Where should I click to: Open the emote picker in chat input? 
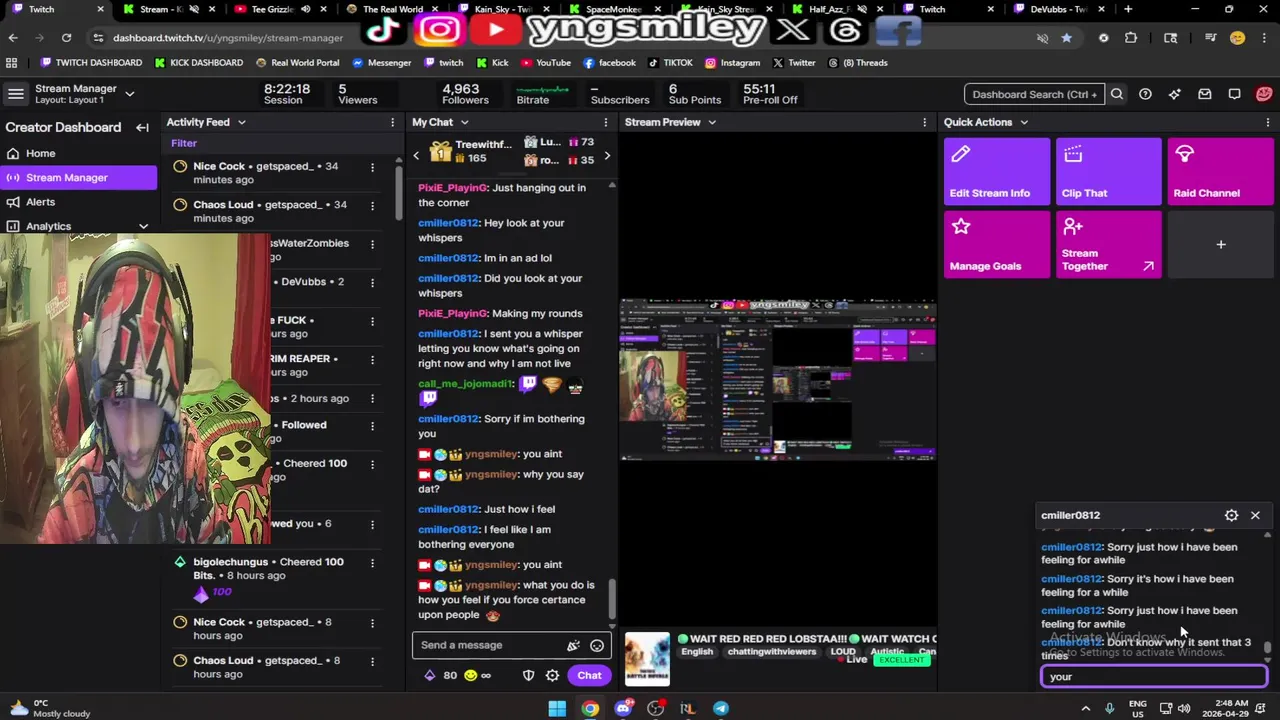(597, 646)
